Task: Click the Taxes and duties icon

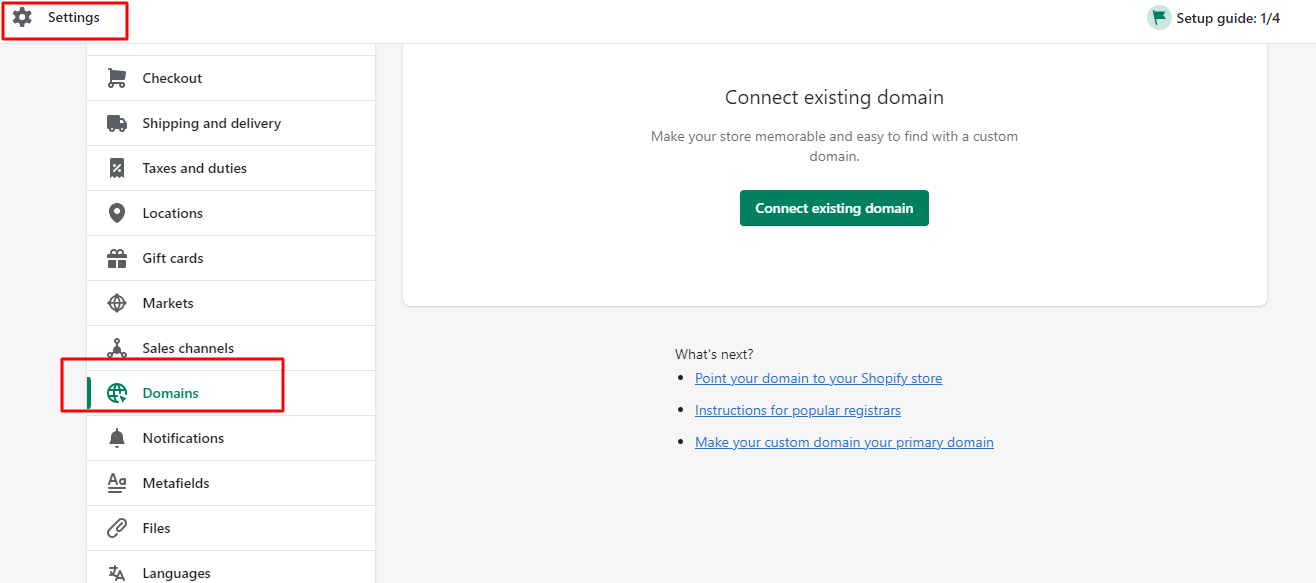Action: pos(116,167)
